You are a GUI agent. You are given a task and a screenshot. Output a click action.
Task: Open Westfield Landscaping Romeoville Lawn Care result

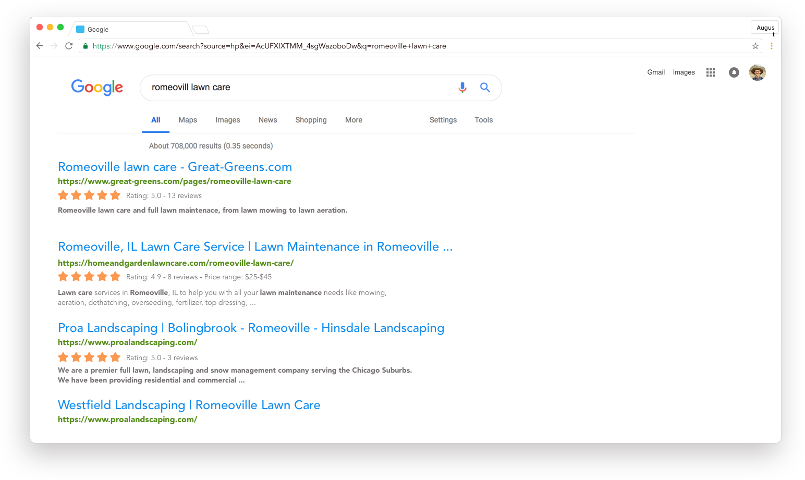point(189,405)
